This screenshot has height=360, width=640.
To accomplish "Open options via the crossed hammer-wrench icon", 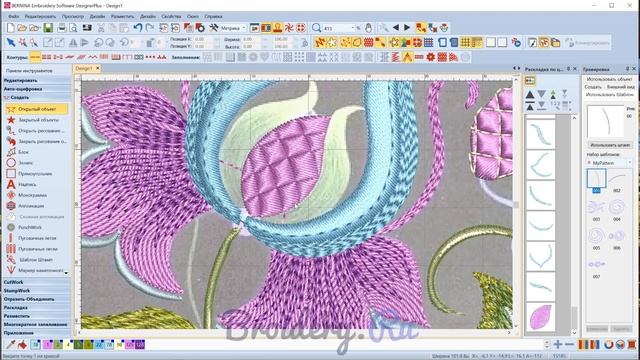I will point(213,28).
